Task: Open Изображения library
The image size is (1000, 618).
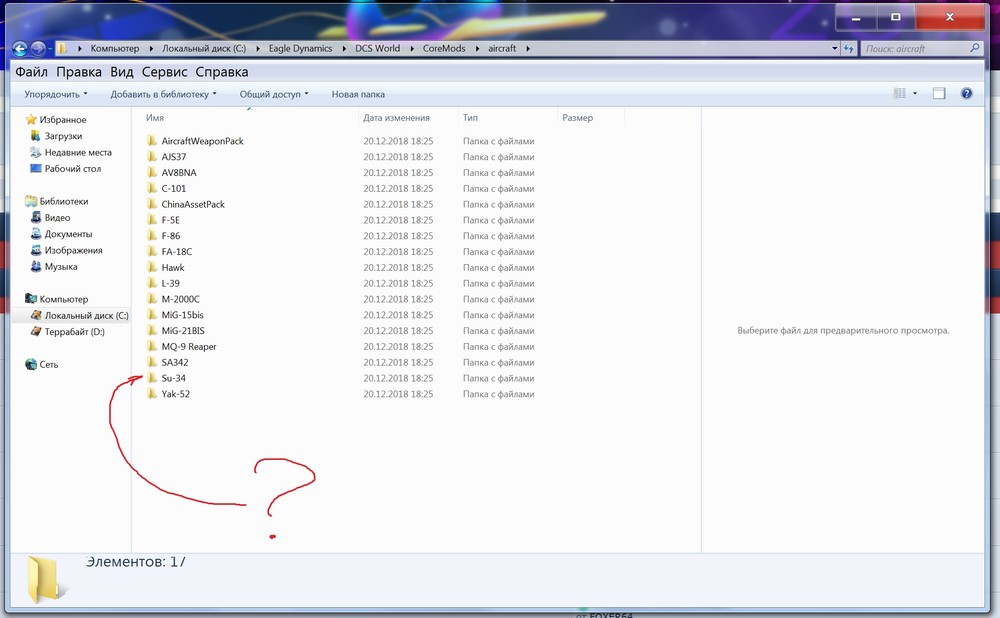Action: point(73,251)
